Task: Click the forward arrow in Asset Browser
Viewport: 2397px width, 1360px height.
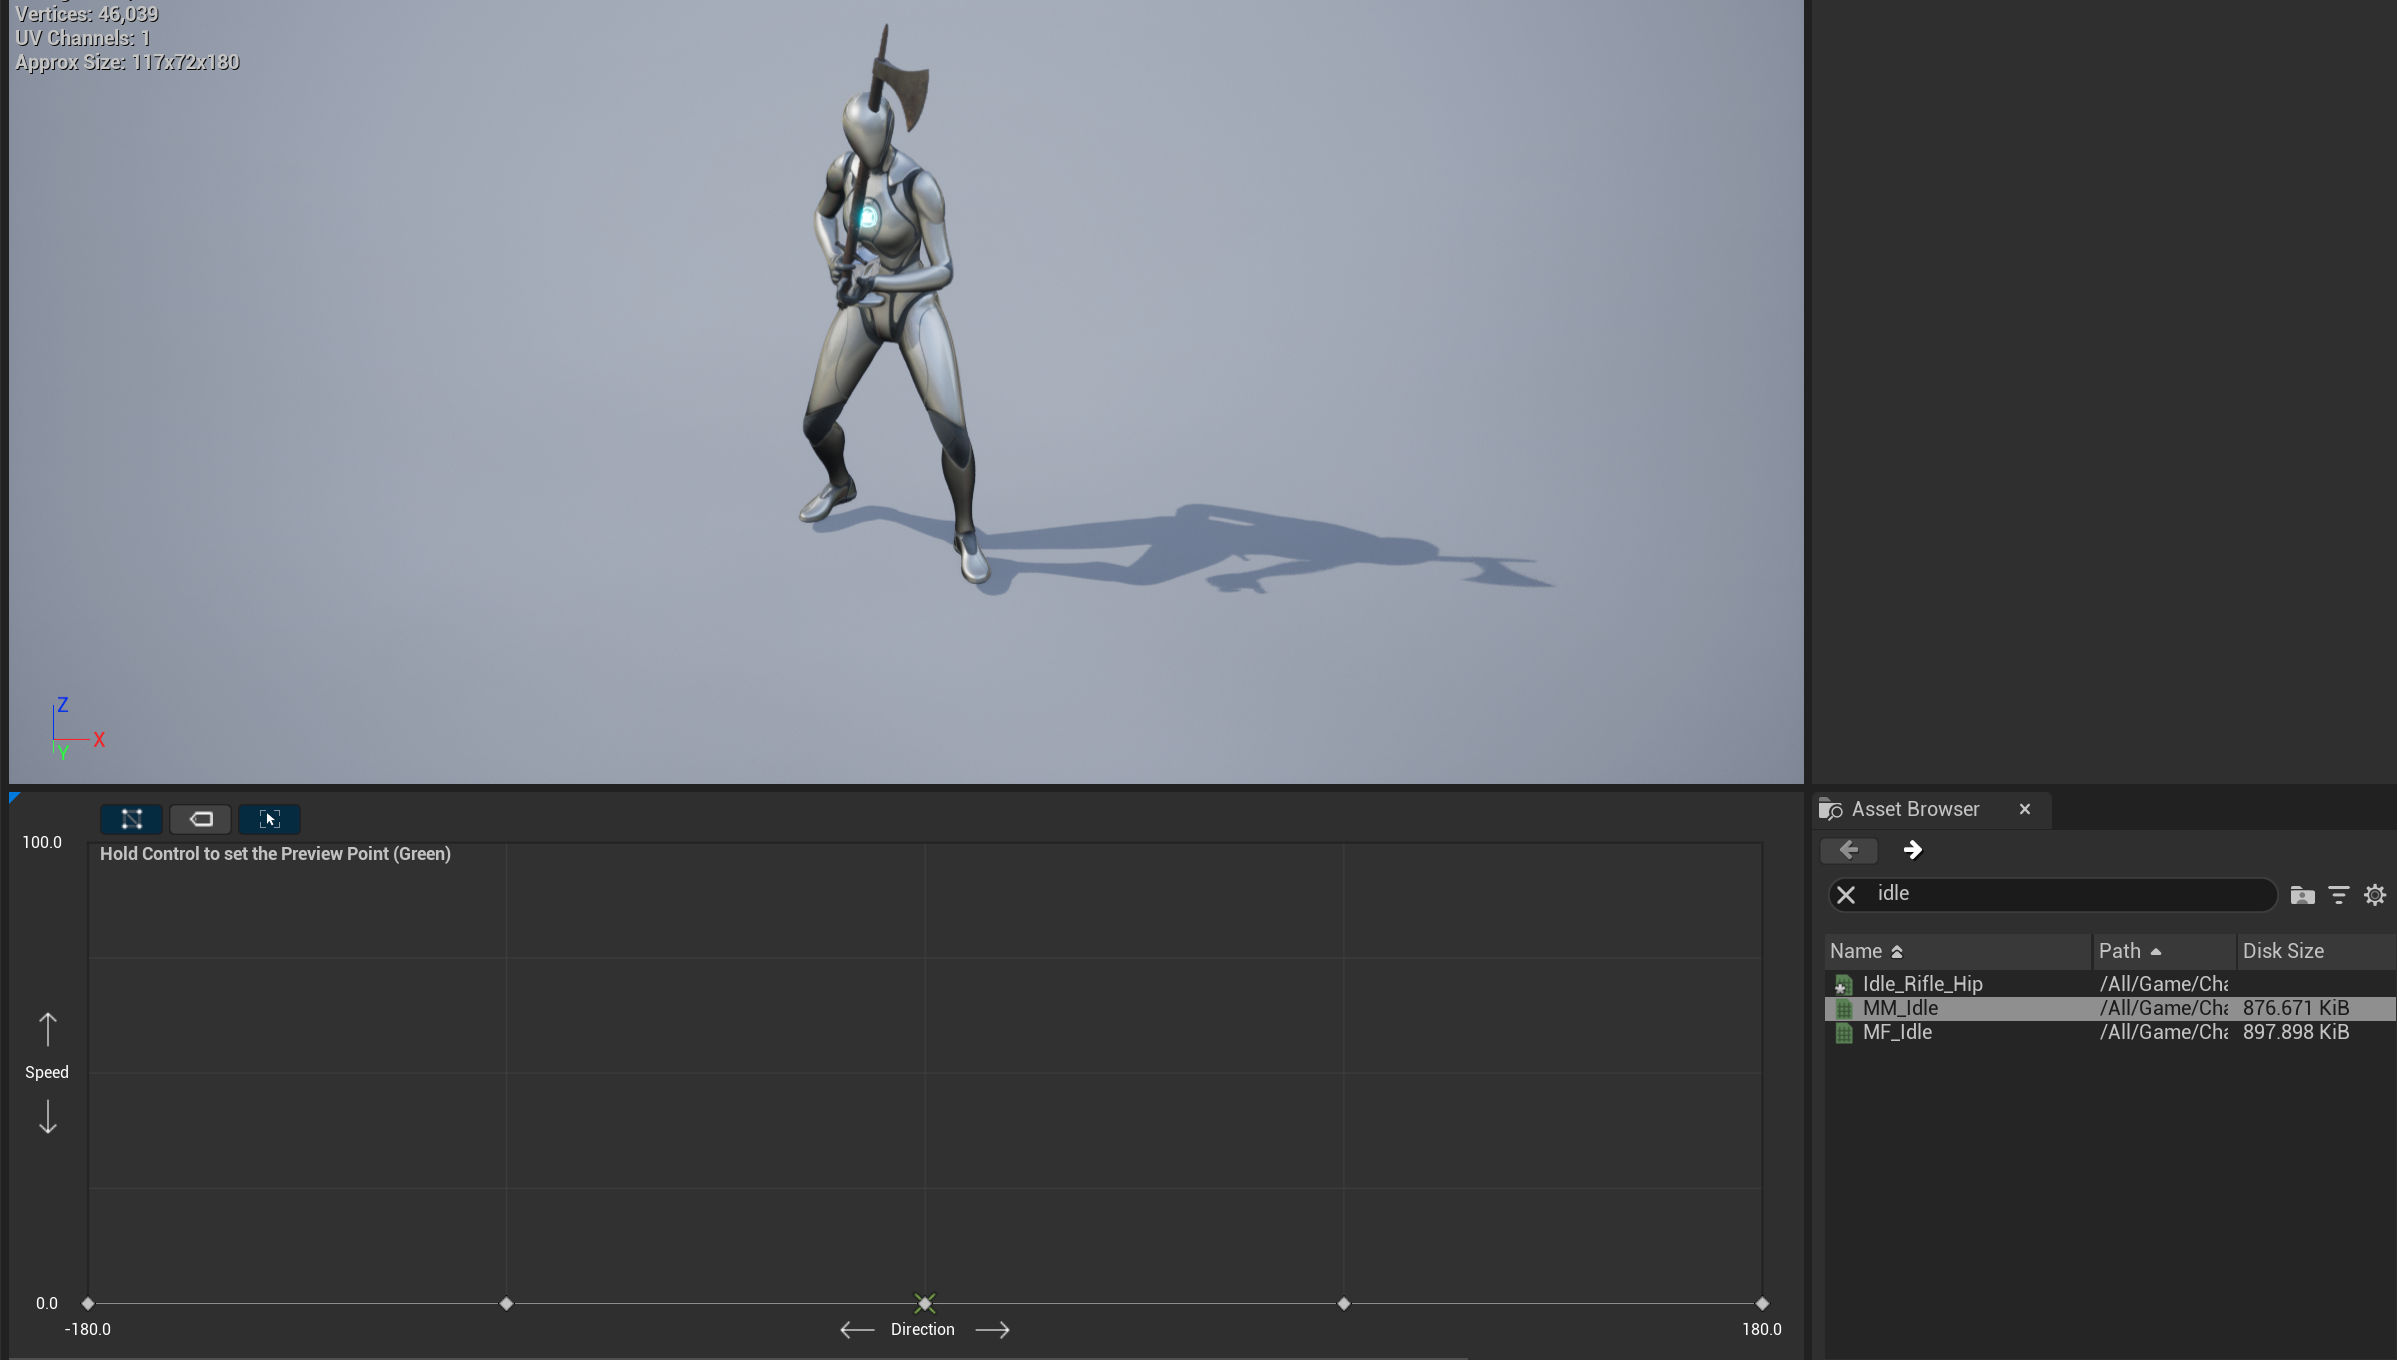Action: (1912, 850)
